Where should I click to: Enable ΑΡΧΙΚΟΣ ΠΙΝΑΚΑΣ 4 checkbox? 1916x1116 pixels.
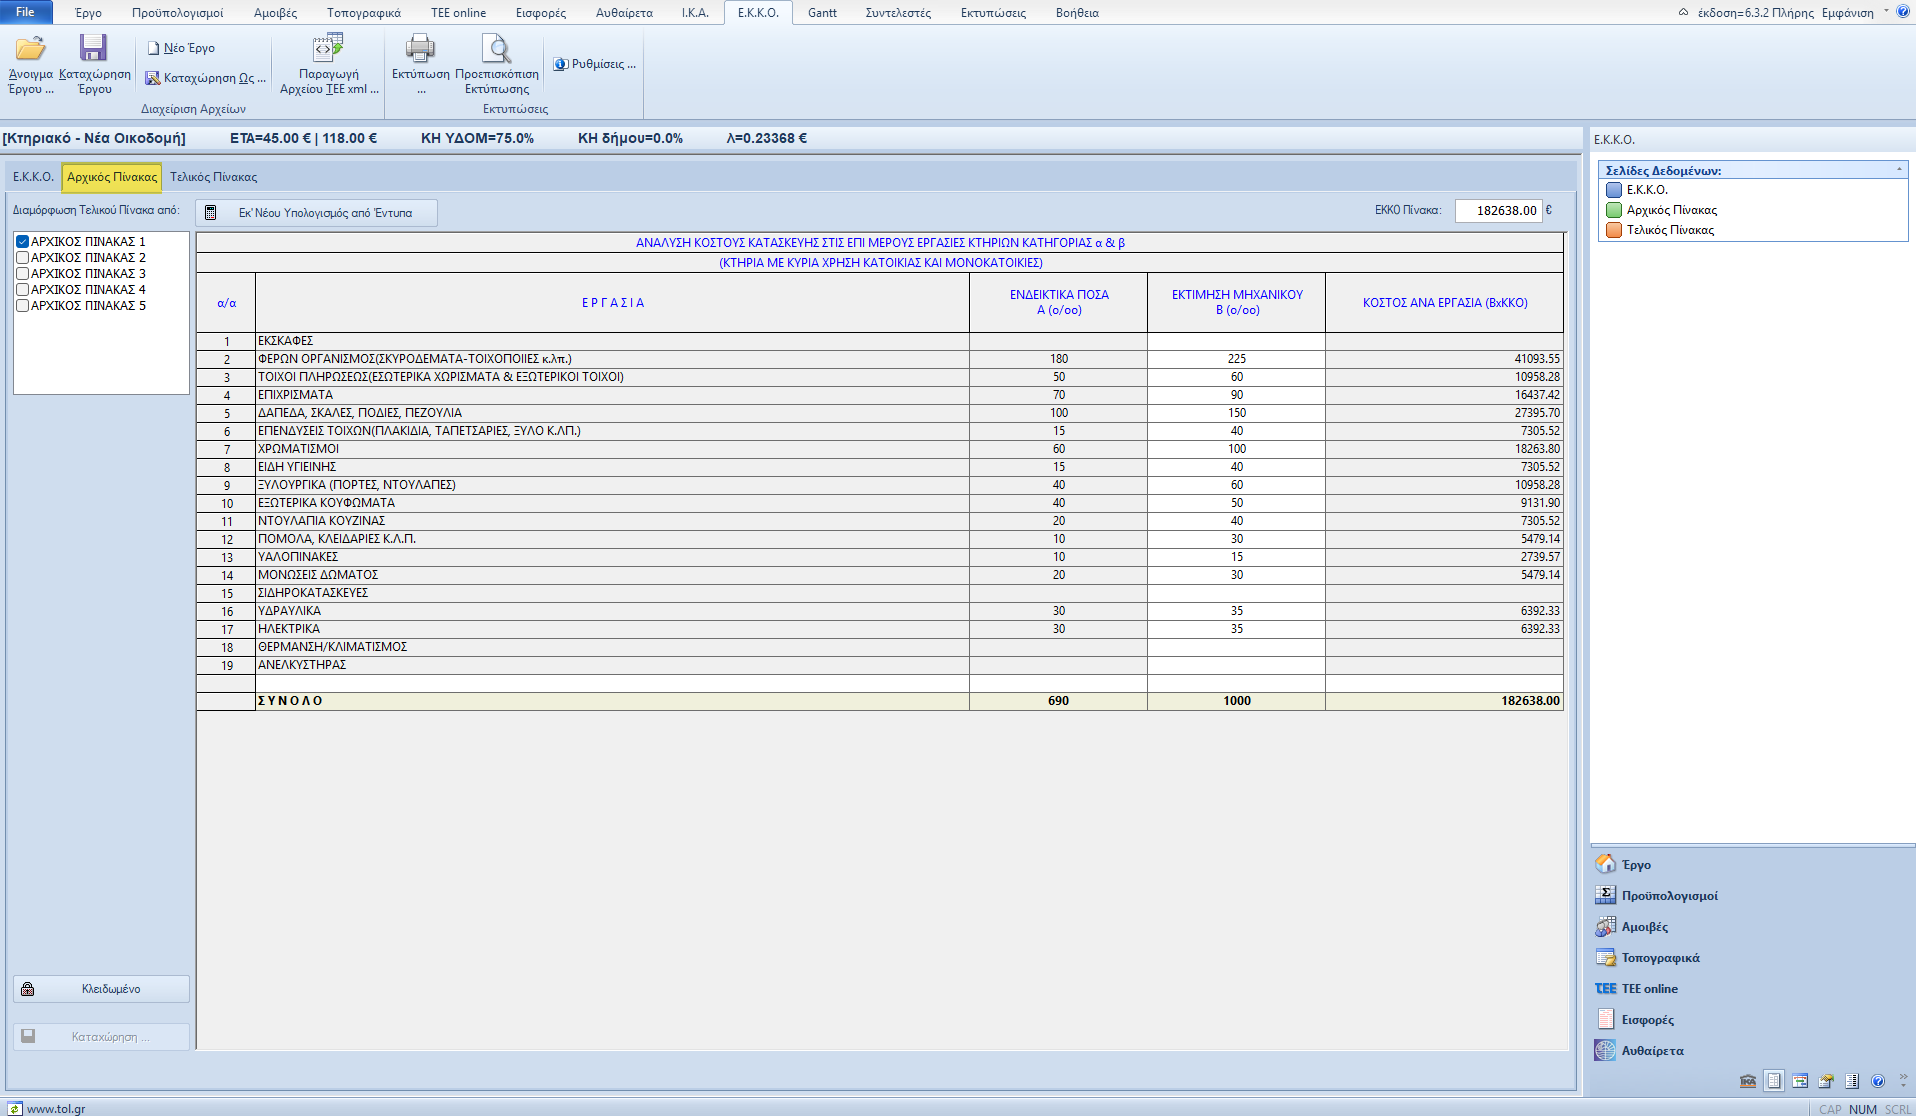(22, 290)
